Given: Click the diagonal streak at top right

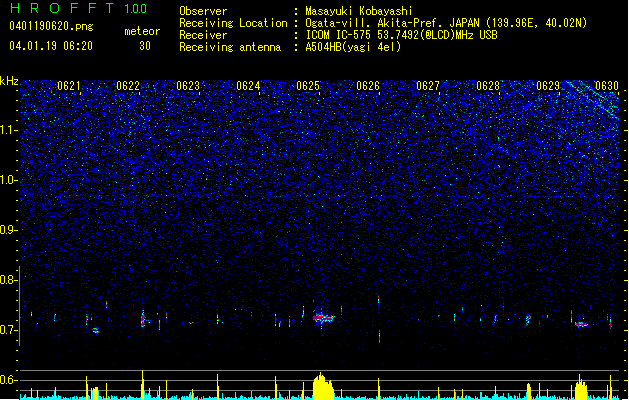Looking at the screenshot, I should (593, 99).
